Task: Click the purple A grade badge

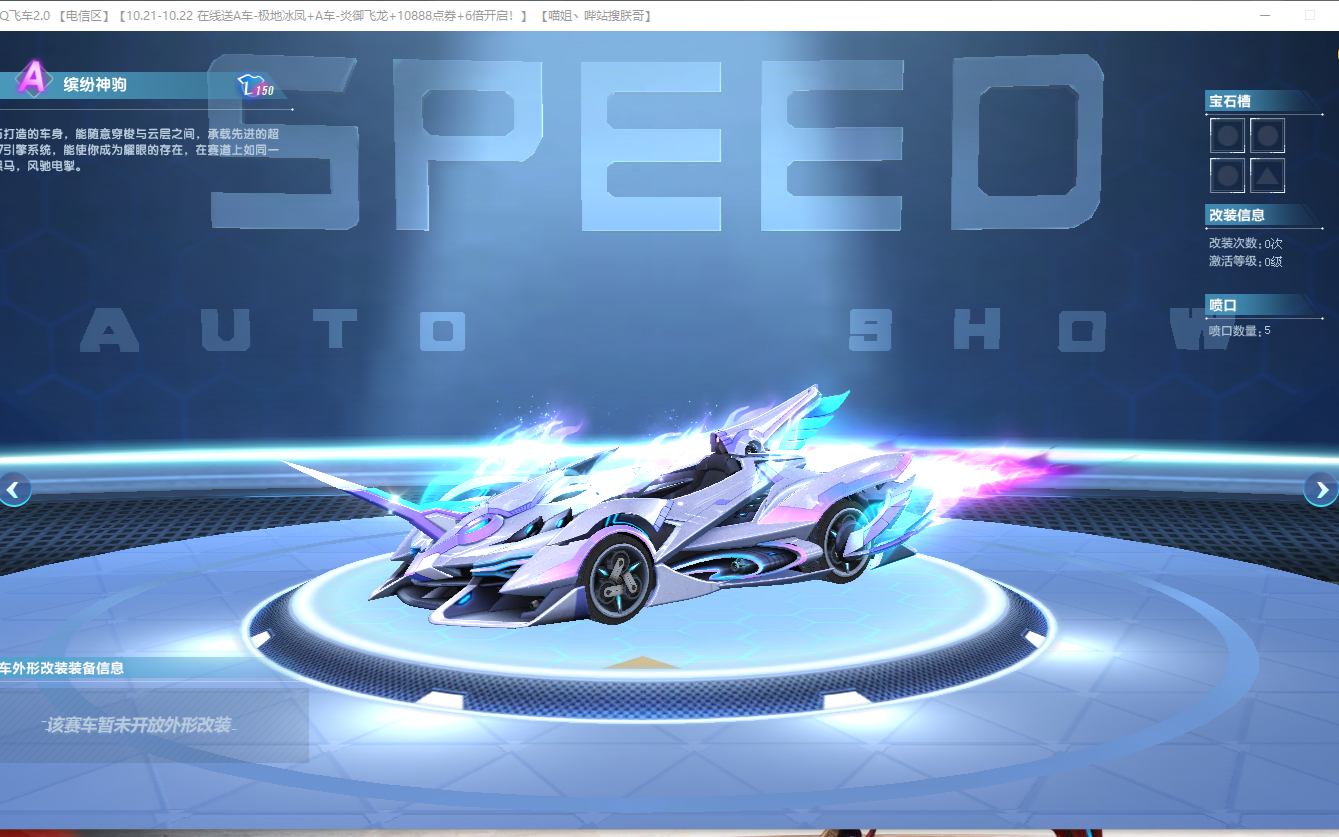Action: coord(34,79)
